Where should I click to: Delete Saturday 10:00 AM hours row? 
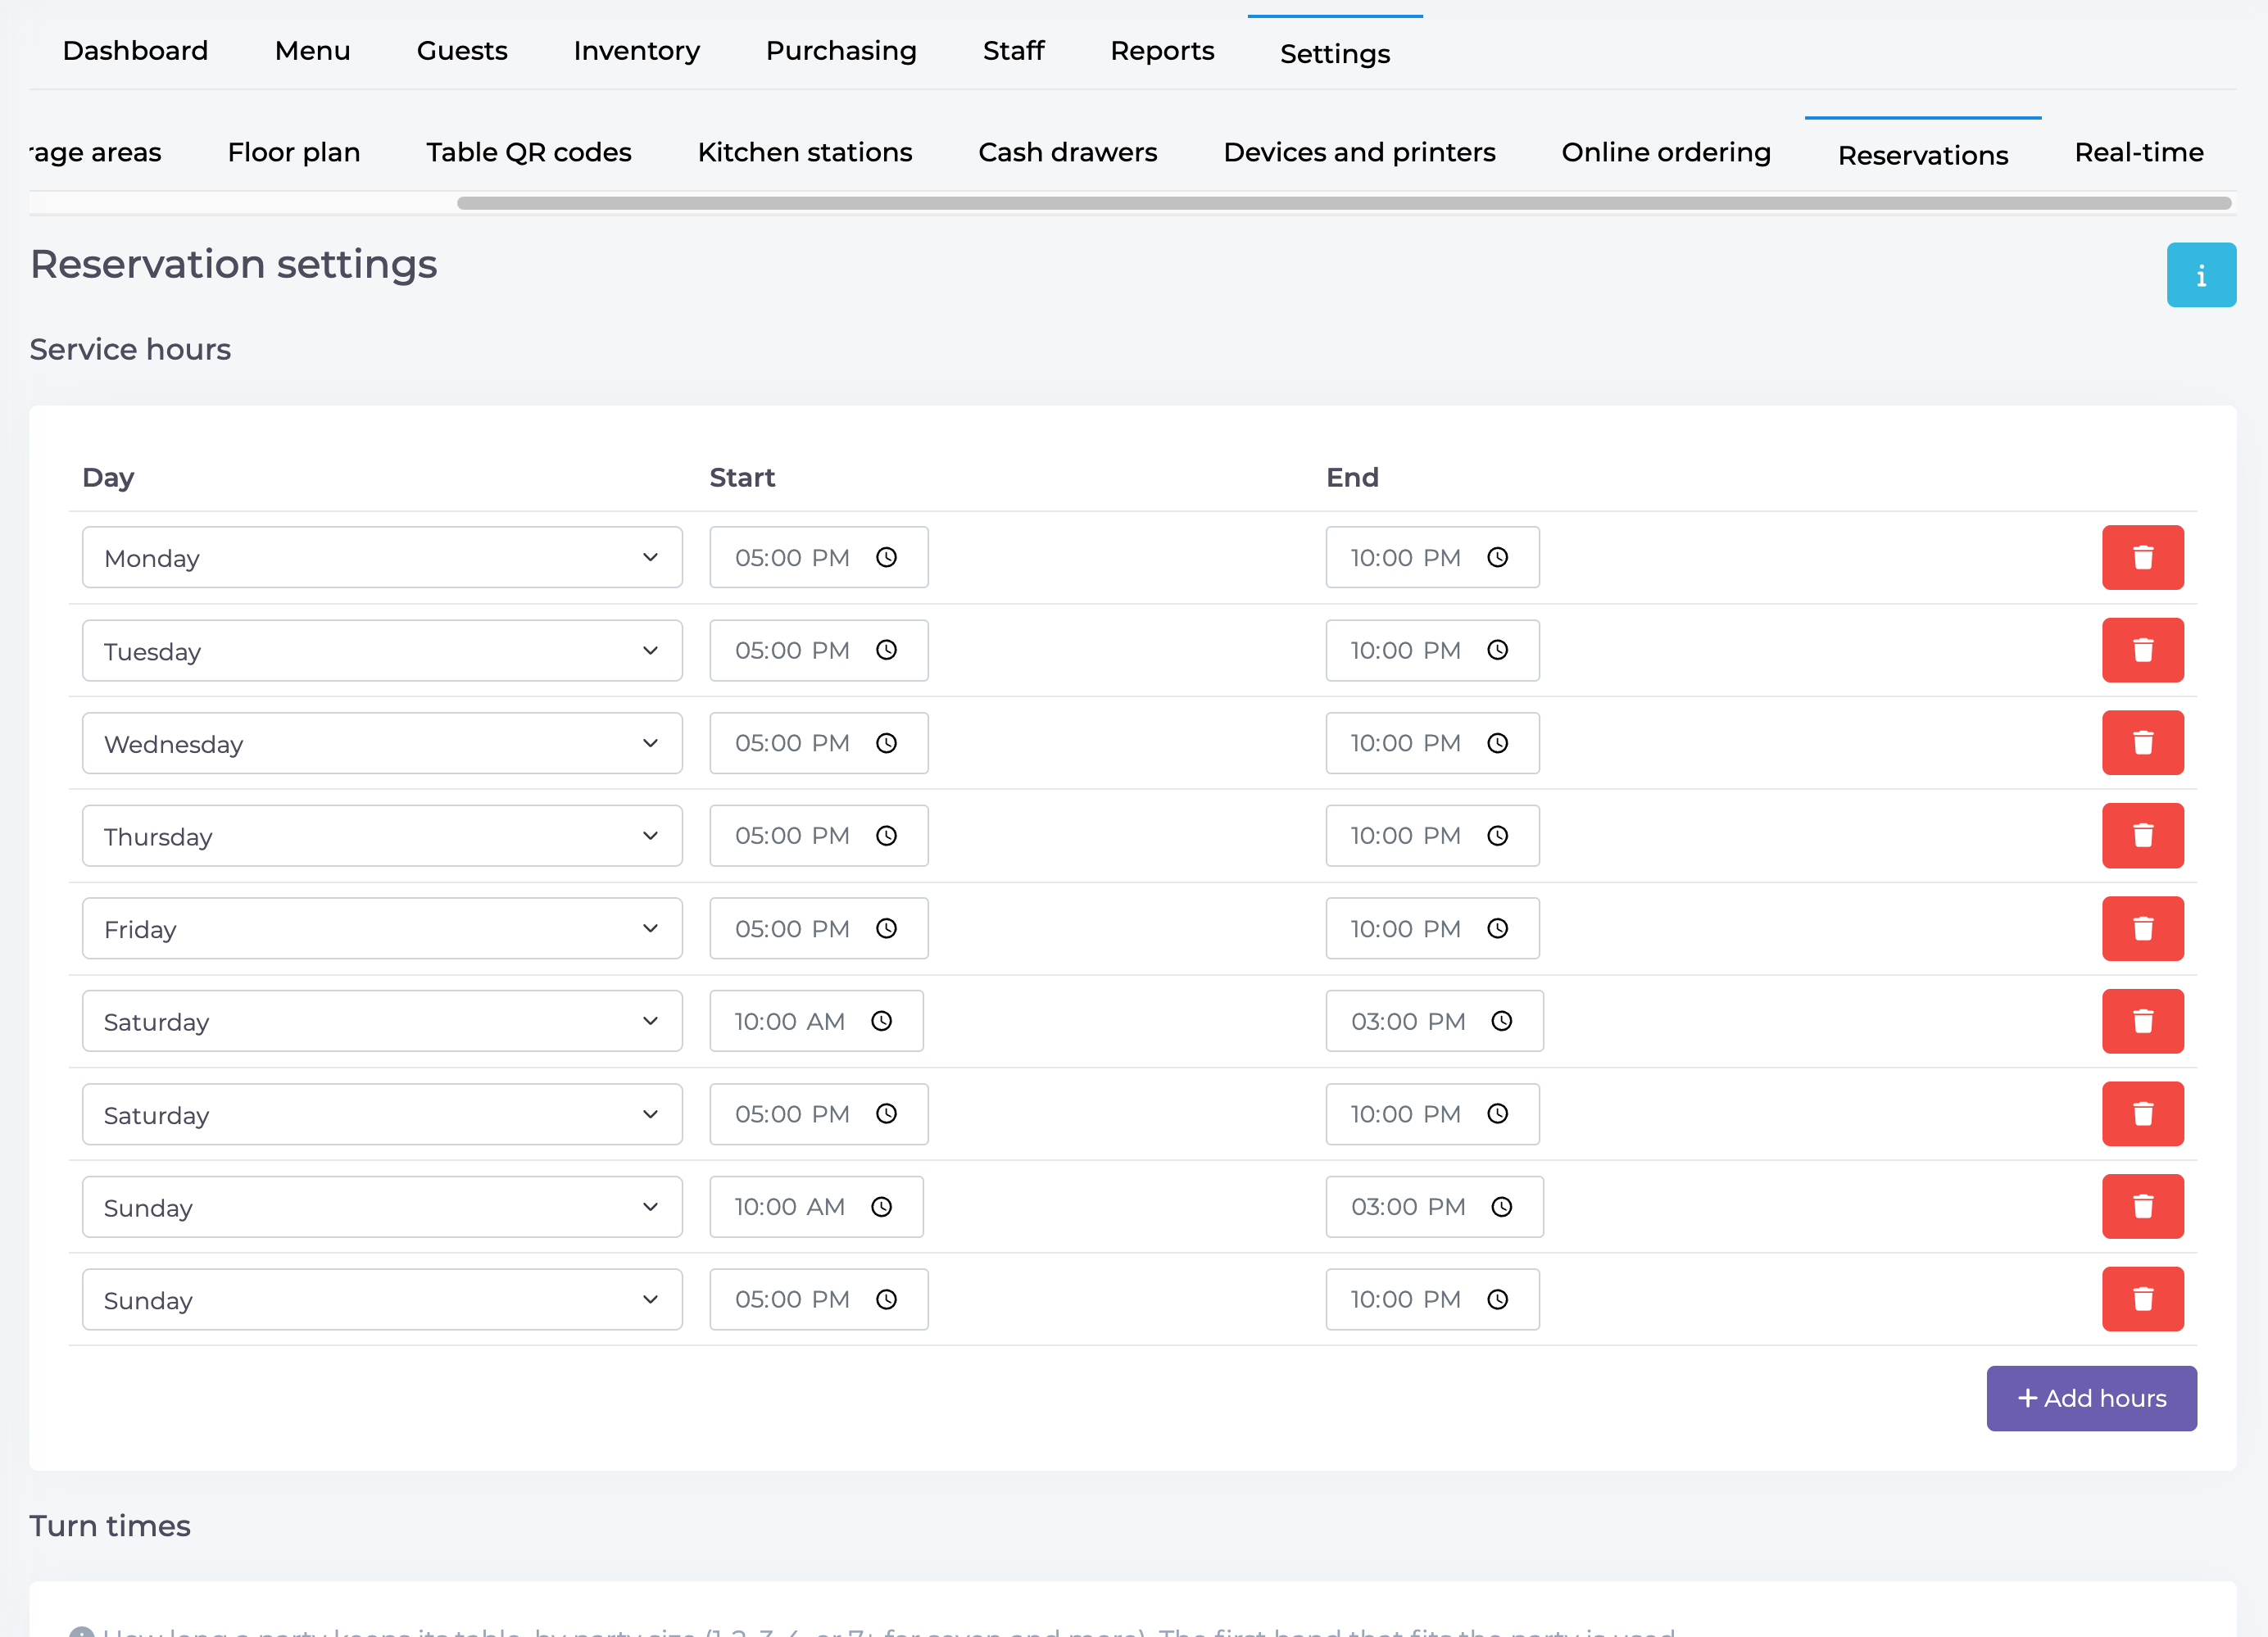(2142, 1021)
